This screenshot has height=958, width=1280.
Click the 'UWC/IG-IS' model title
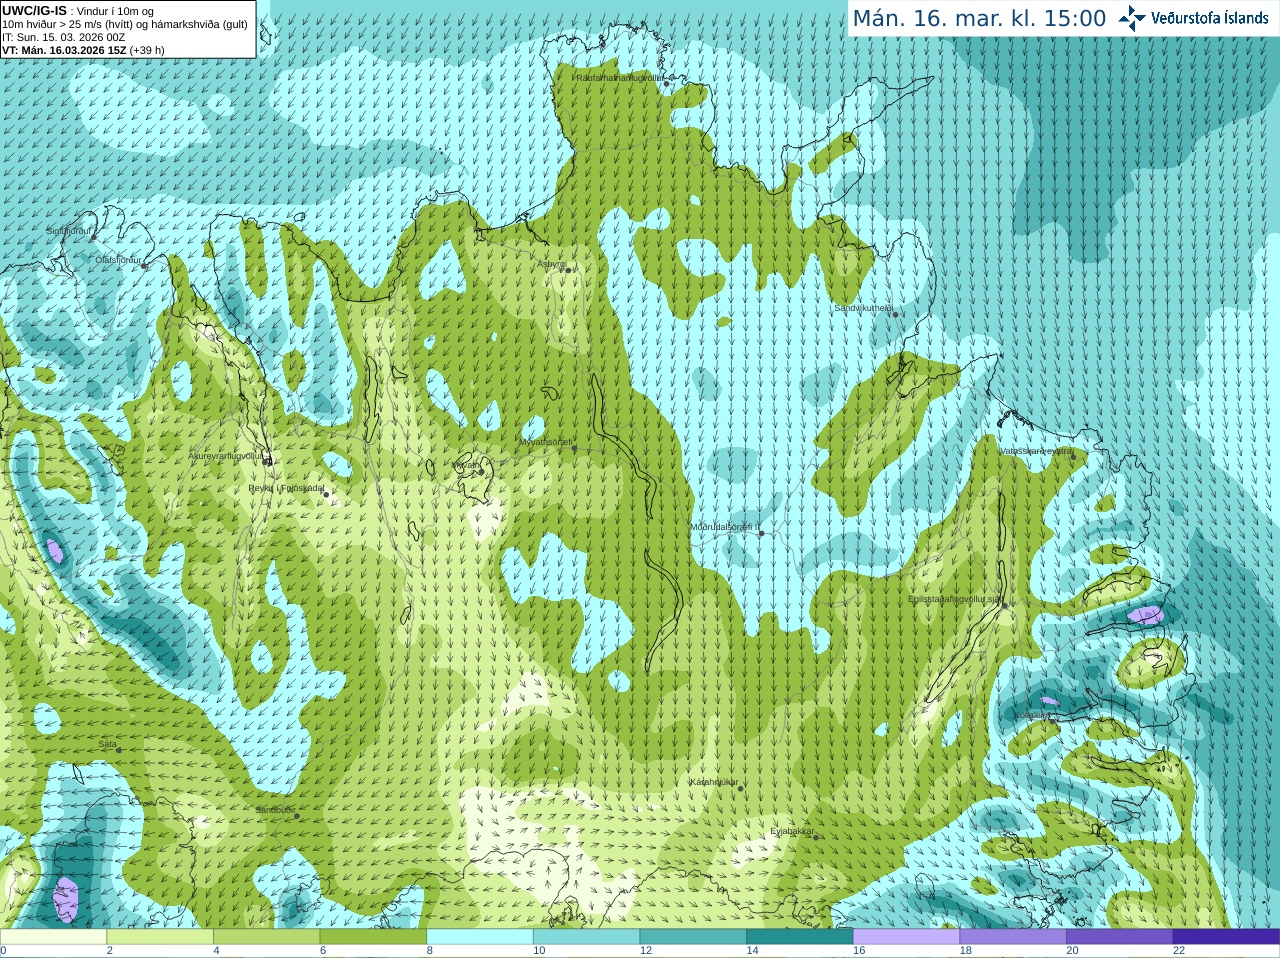pos(34,10)
